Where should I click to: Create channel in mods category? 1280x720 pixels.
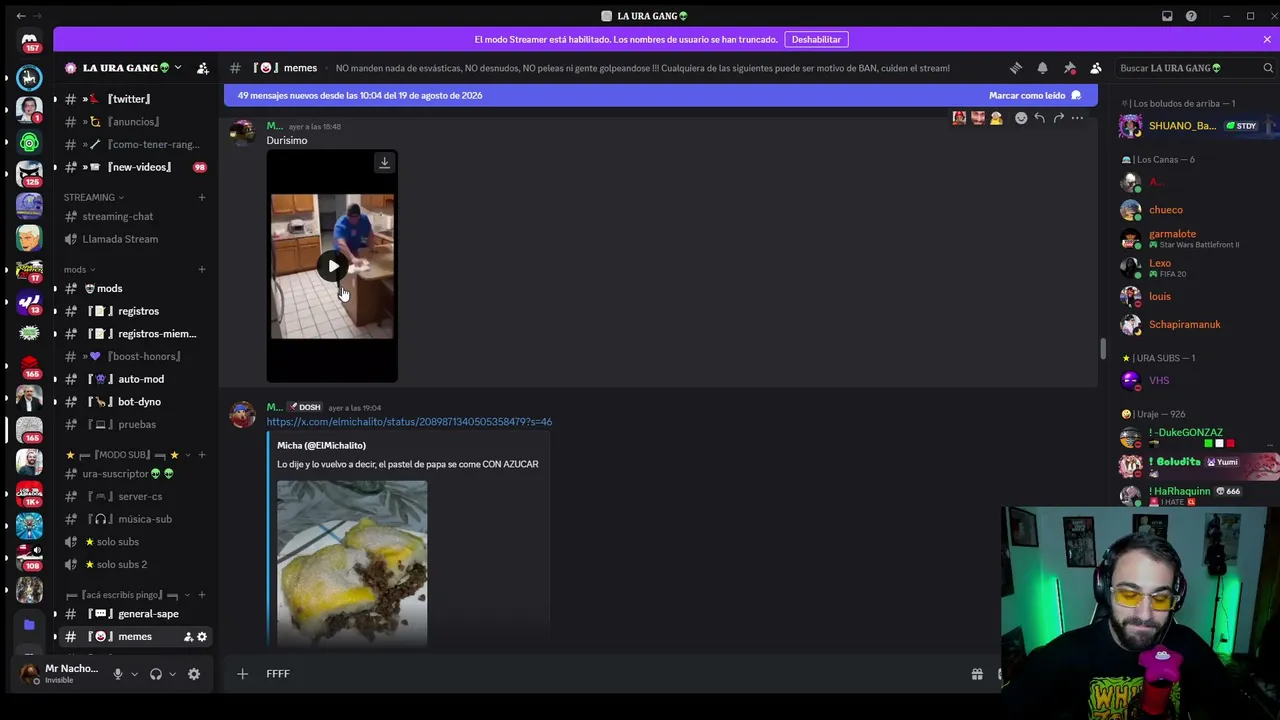point(202,269)
